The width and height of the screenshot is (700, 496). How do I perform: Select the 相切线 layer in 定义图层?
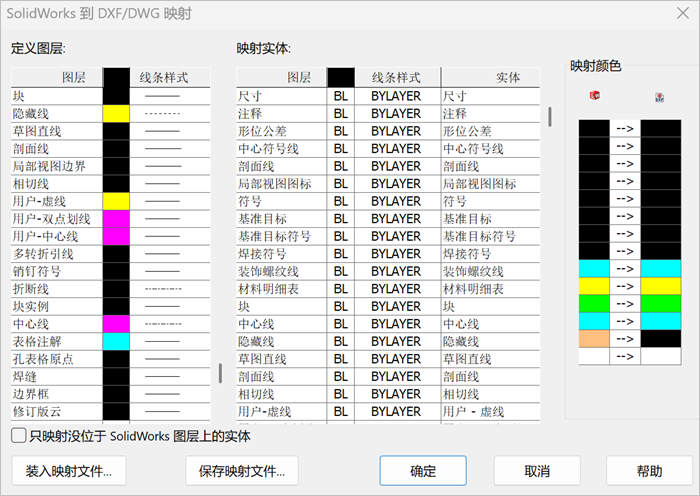(57, 183)
